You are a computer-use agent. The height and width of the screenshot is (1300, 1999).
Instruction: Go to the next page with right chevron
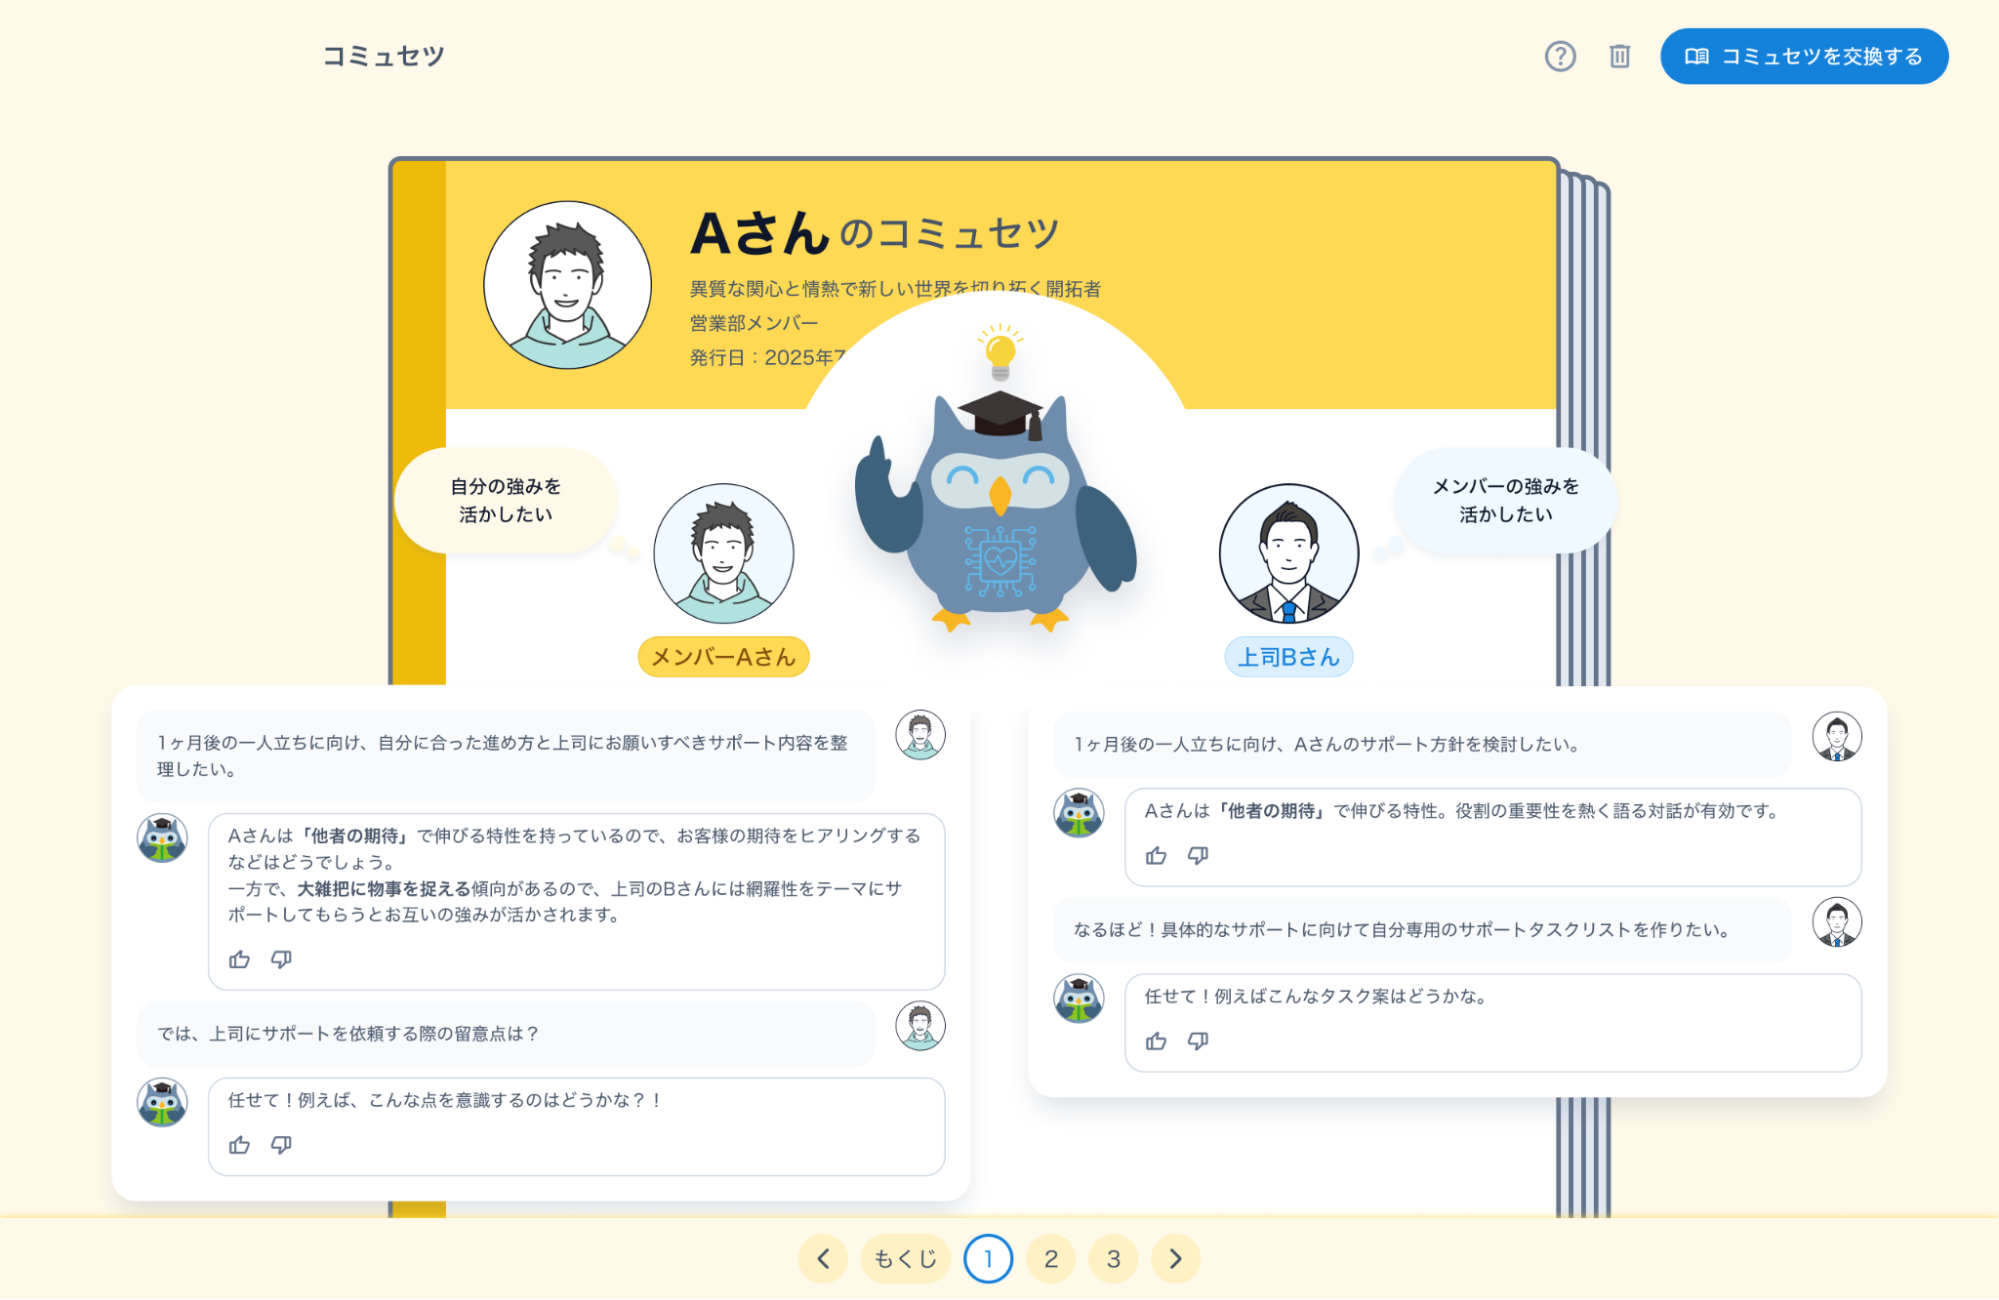click(x=1175, y=1258)
